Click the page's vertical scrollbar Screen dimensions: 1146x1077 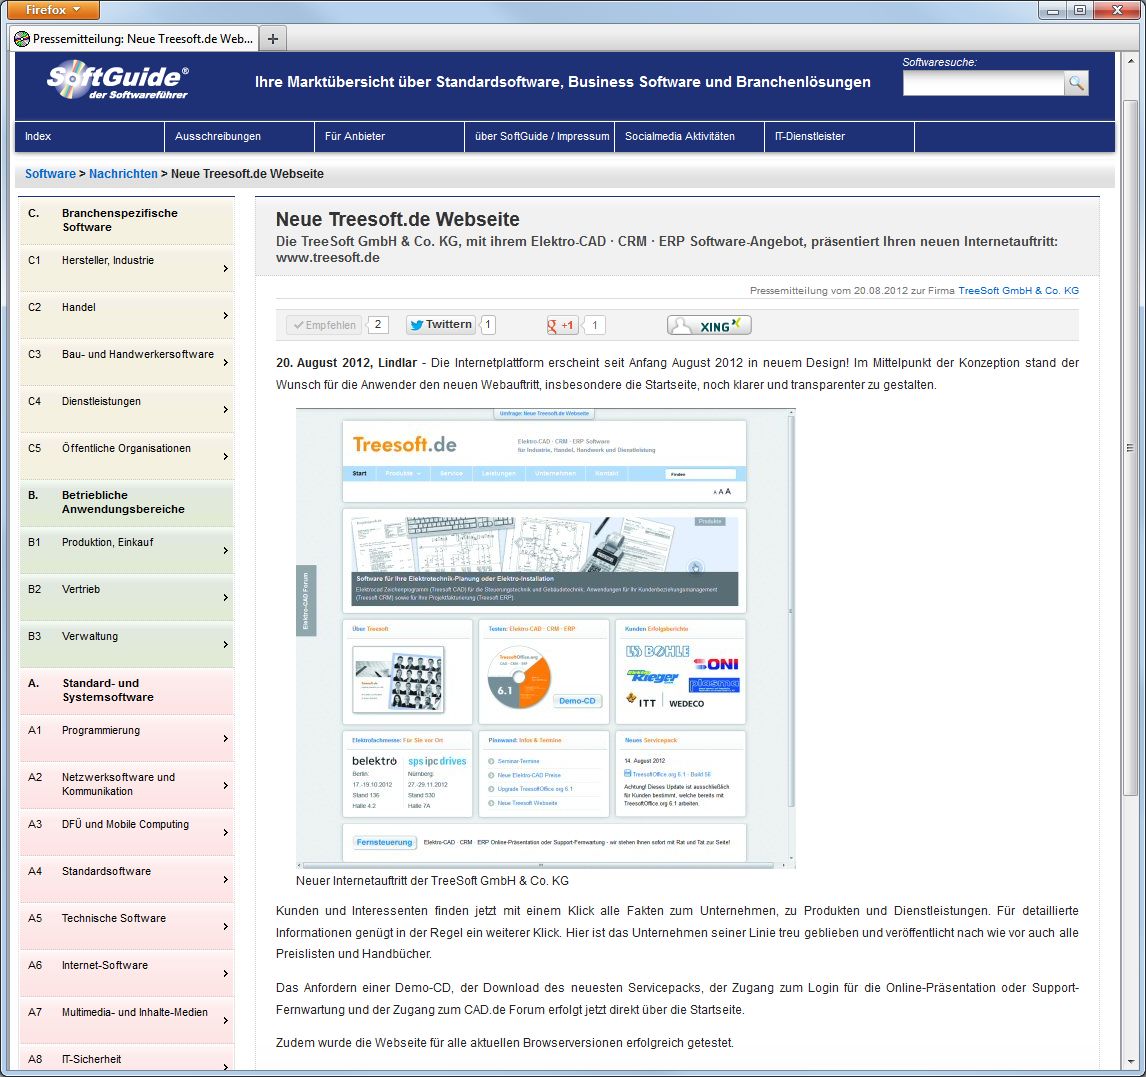[1131, 449]
